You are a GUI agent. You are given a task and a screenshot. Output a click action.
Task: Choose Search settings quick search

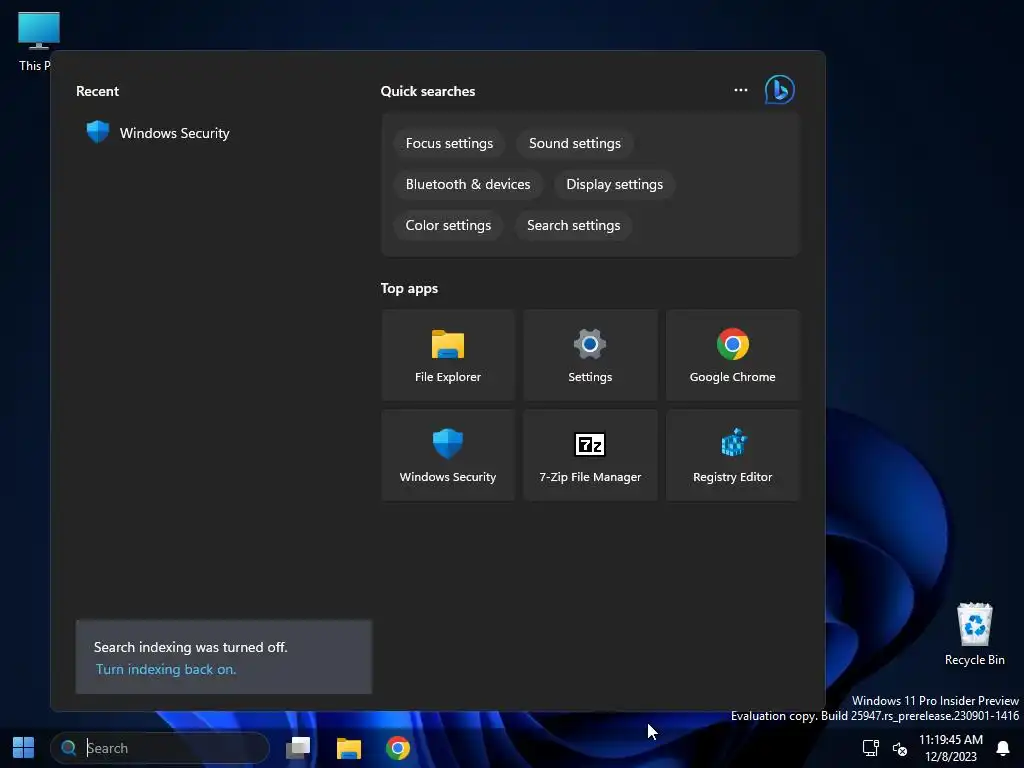(x=573, y=225)
